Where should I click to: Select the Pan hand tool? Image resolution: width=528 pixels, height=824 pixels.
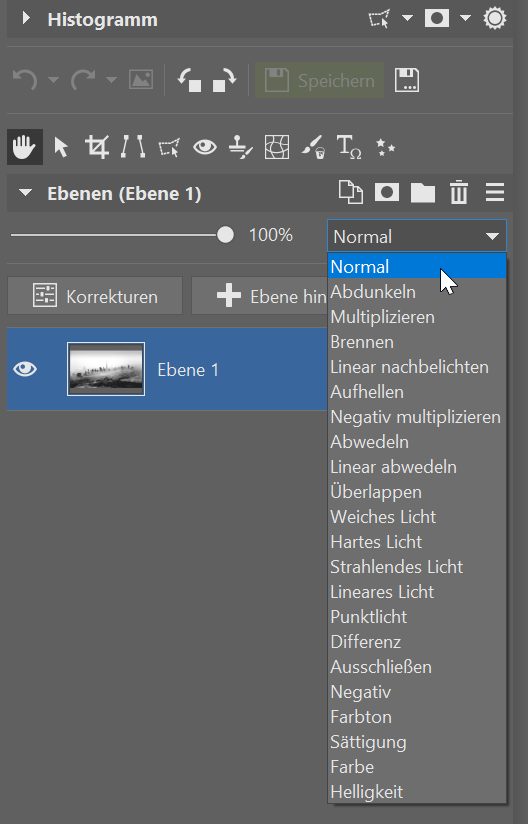(25, 147)
